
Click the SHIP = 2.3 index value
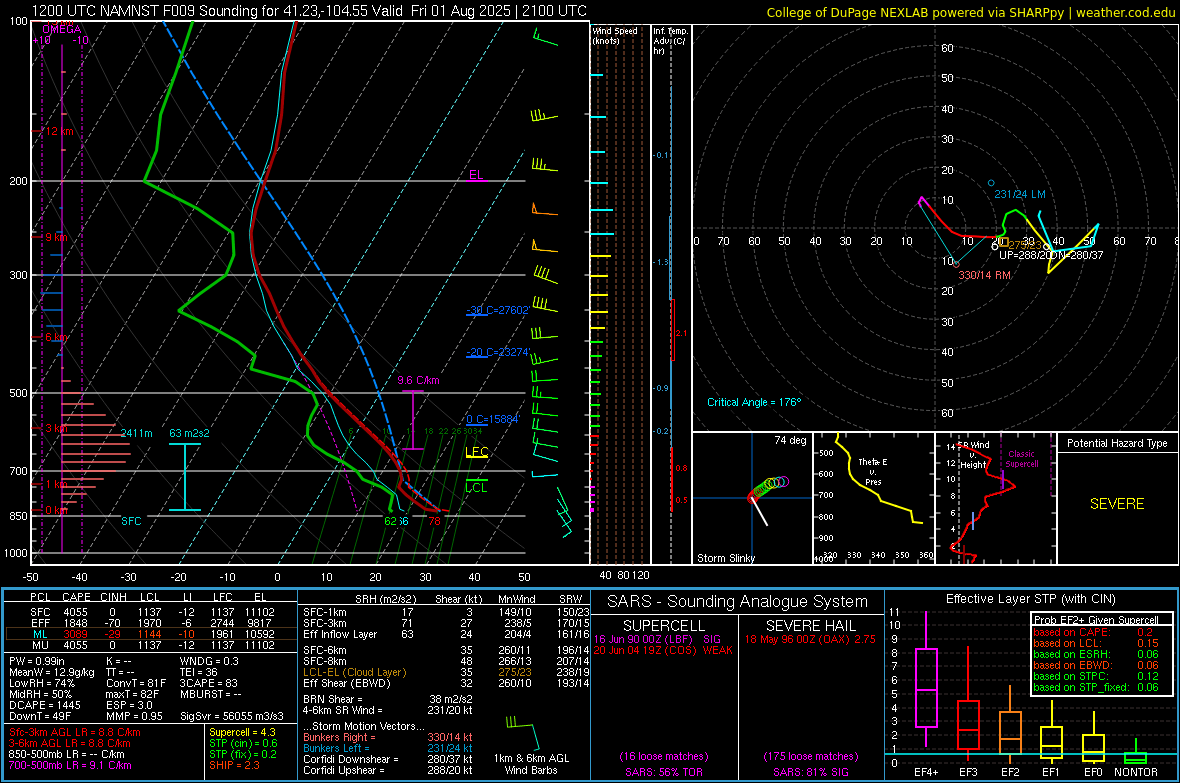coord(234,765)
